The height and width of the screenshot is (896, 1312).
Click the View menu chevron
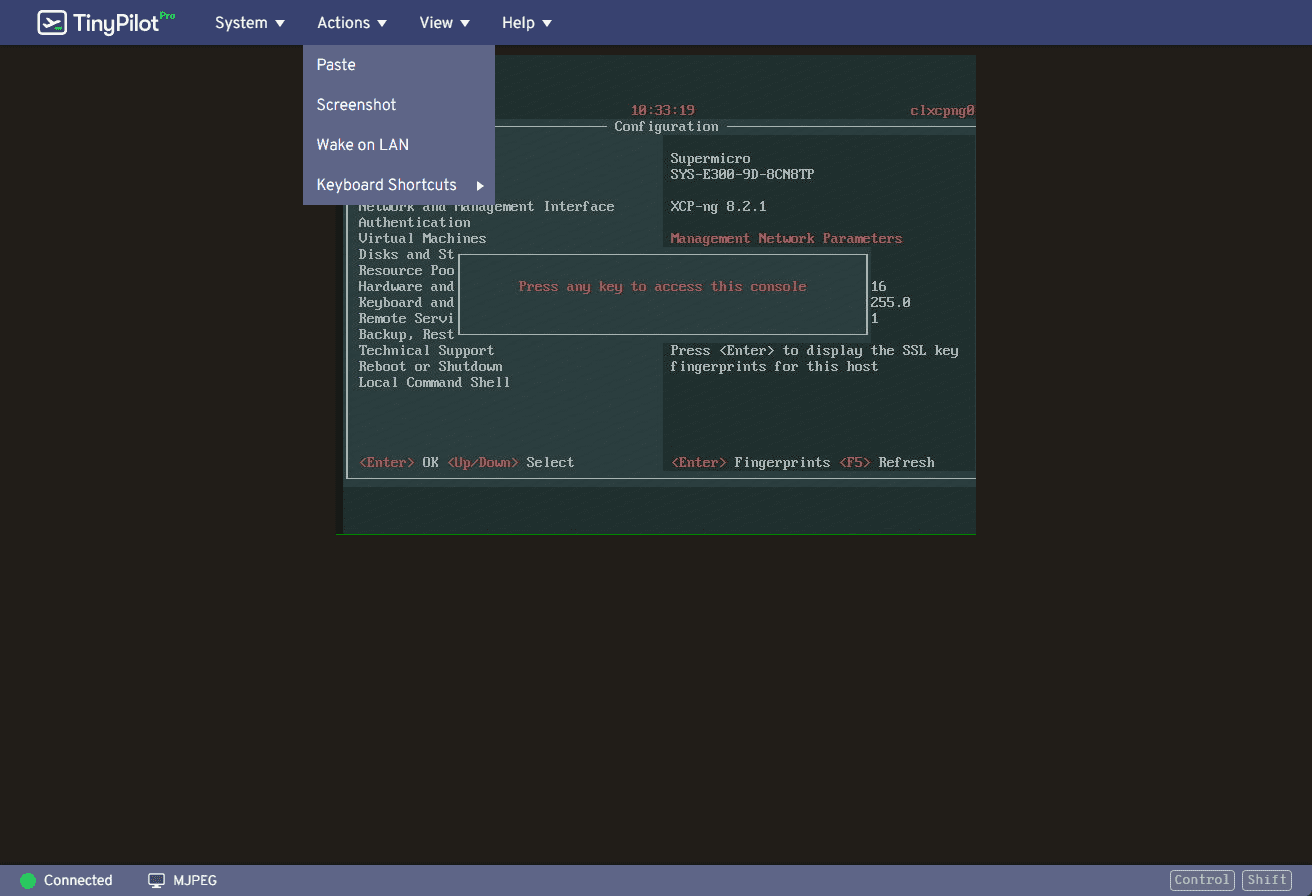[465, 22]
